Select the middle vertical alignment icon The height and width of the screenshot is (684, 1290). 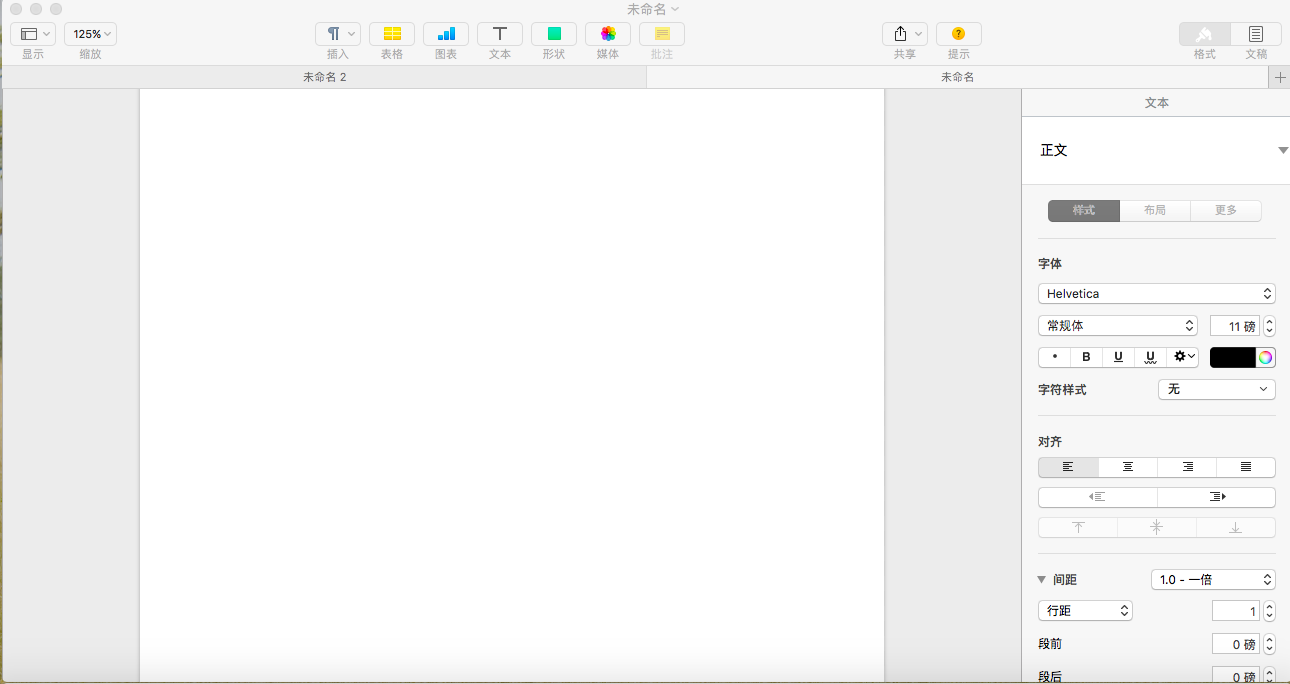(x=1157, y=527)
